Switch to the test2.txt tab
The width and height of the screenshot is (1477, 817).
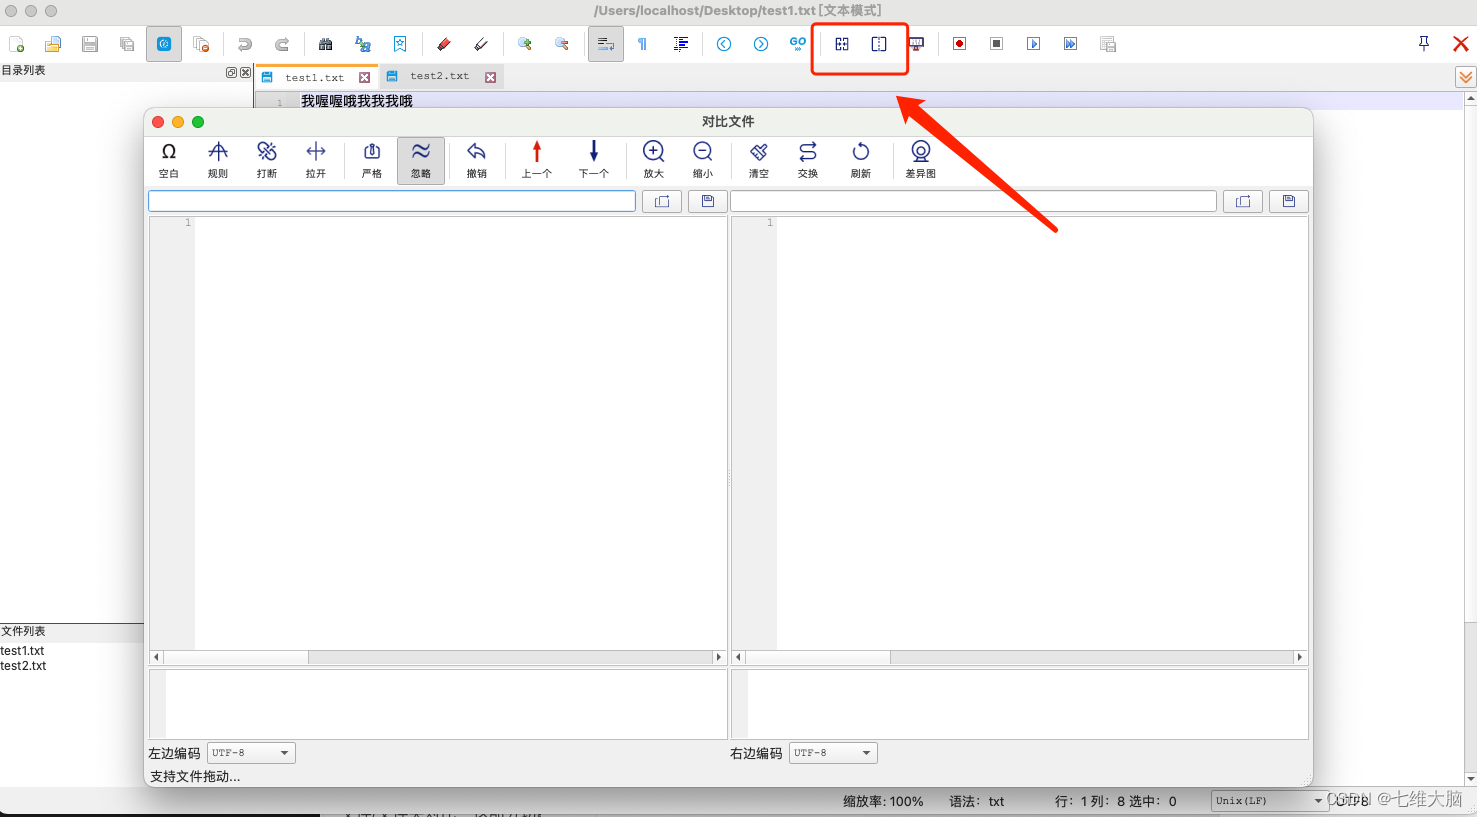[439, 76]
